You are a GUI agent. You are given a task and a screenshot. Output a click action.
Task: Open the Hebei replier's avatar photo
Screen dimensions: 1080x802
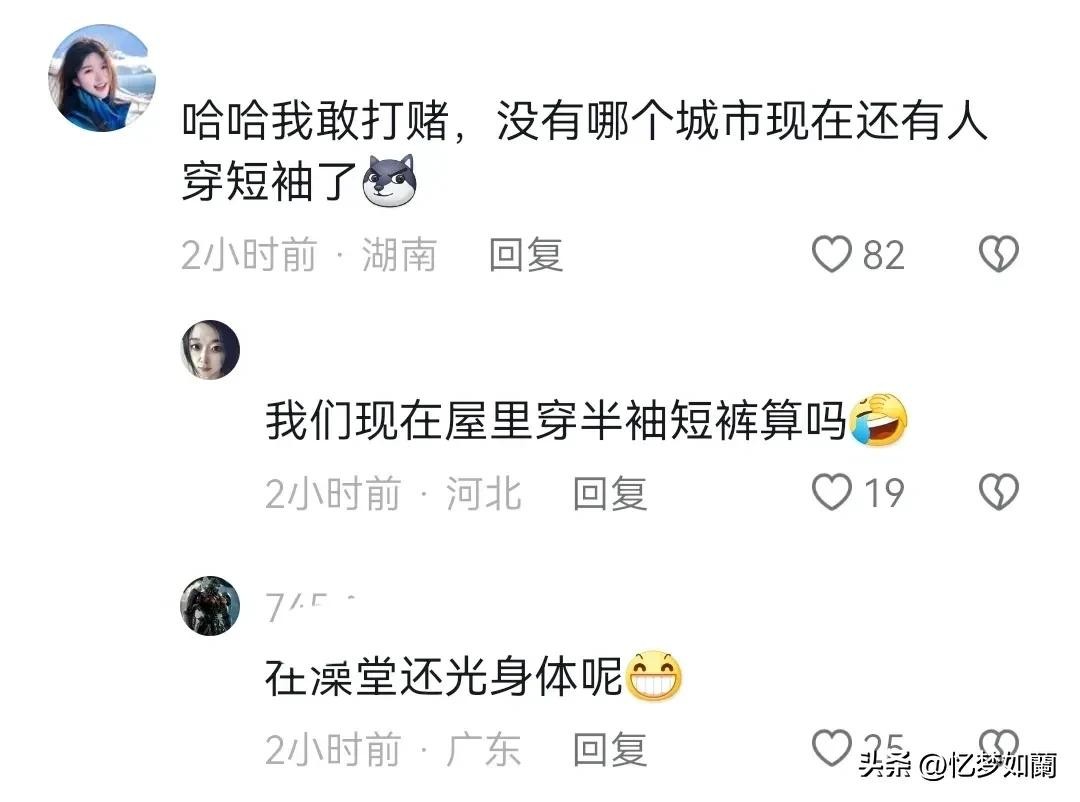click(x=210, y=349)
